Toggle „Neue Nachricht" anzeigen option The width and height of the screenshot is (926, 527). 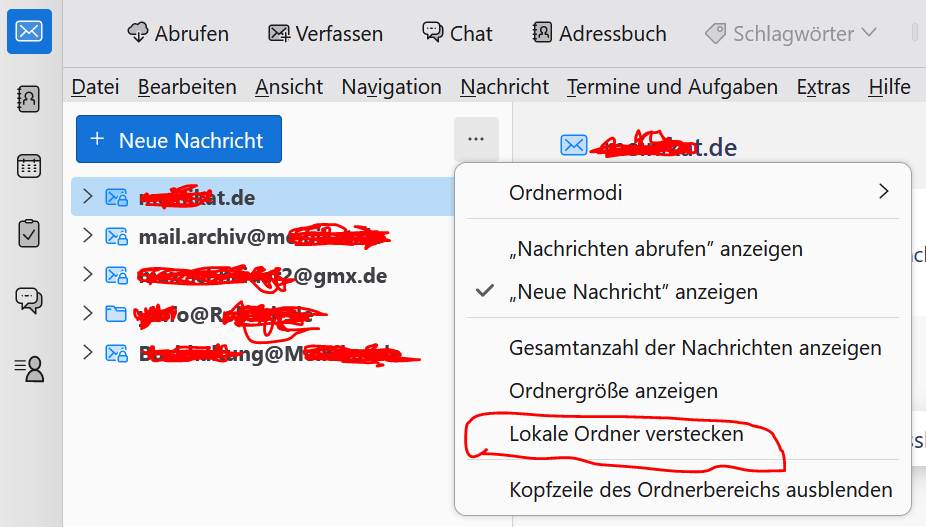[x=633, y=292]
